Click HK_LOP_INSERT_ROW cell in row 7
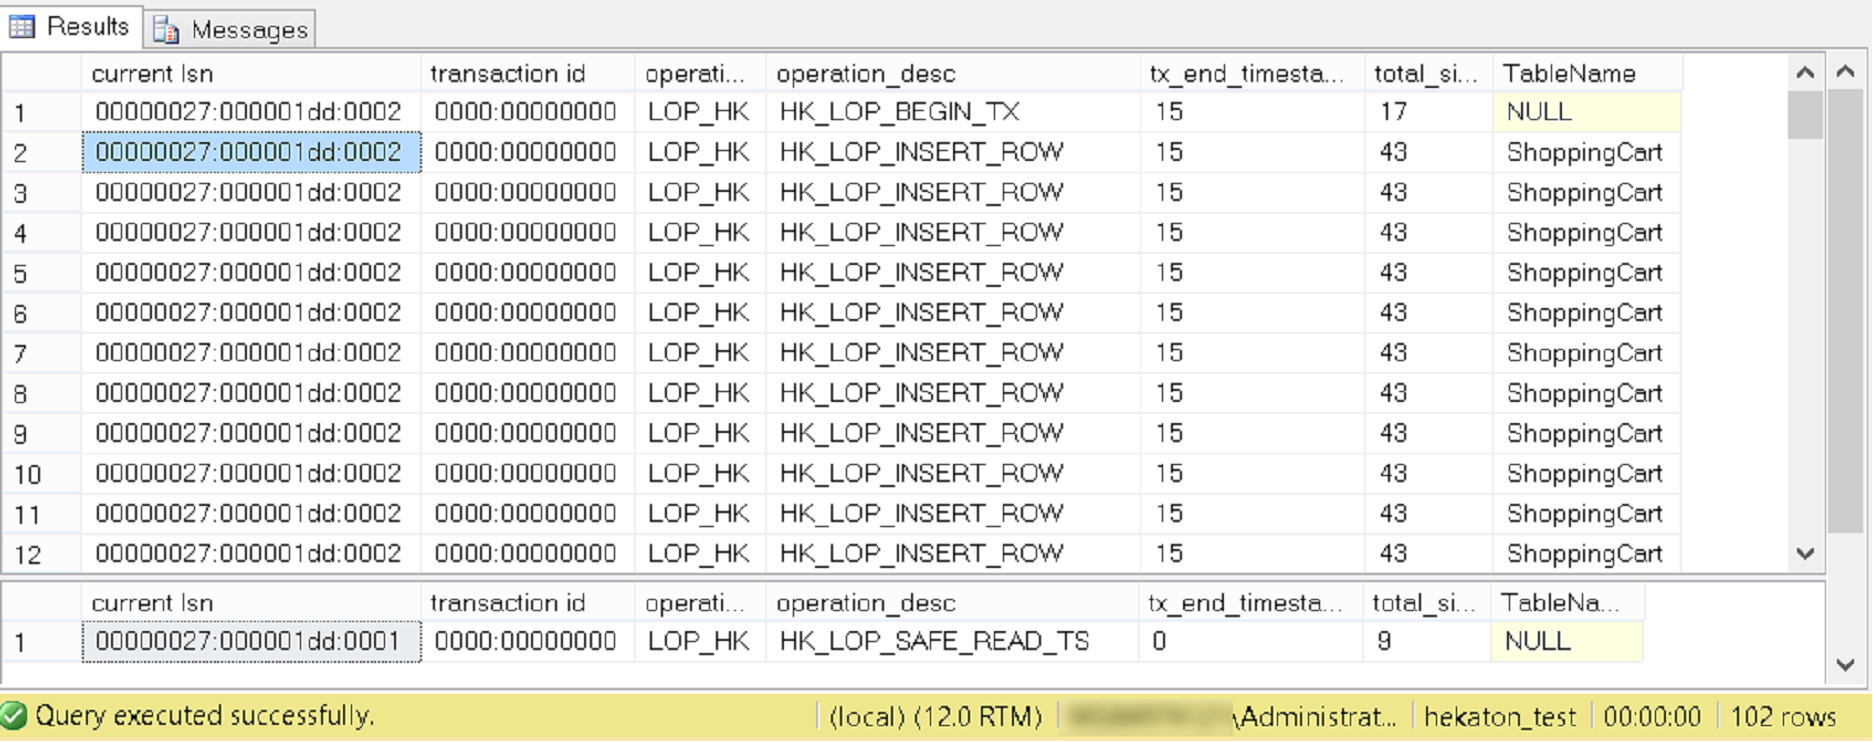The image size is (1873, 742). pos(952,352)
